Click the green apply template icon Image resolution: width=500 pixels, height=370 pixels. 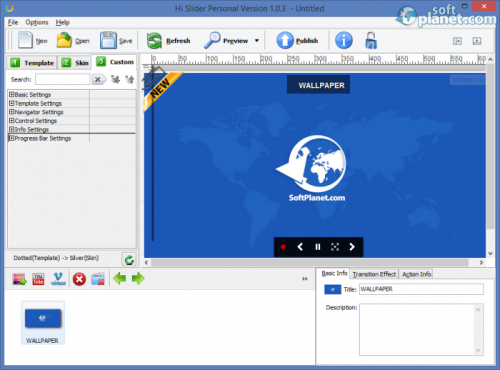[129, 259]
